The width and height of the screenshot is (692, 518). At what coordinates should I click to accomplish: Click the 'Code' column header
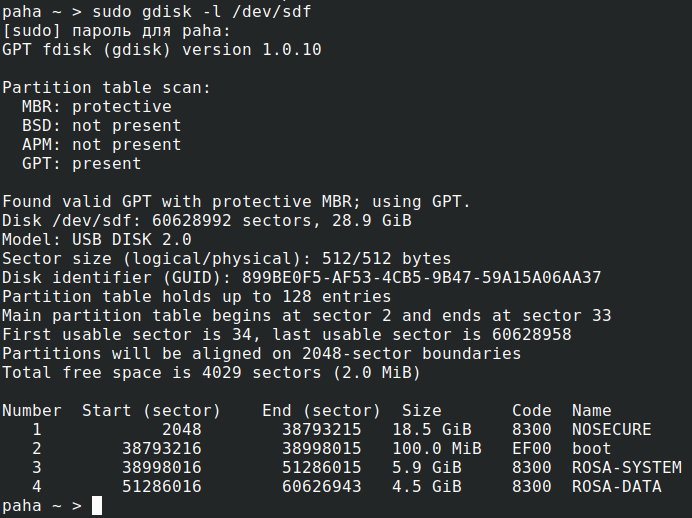(531, 410)
